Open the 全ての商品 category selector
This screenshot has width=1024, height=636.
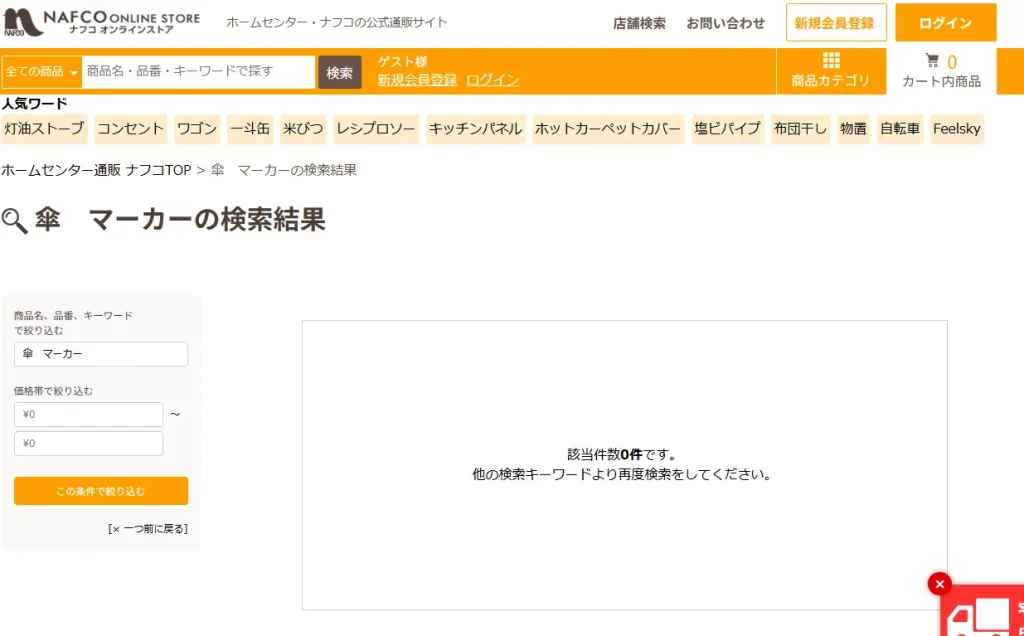40,71
